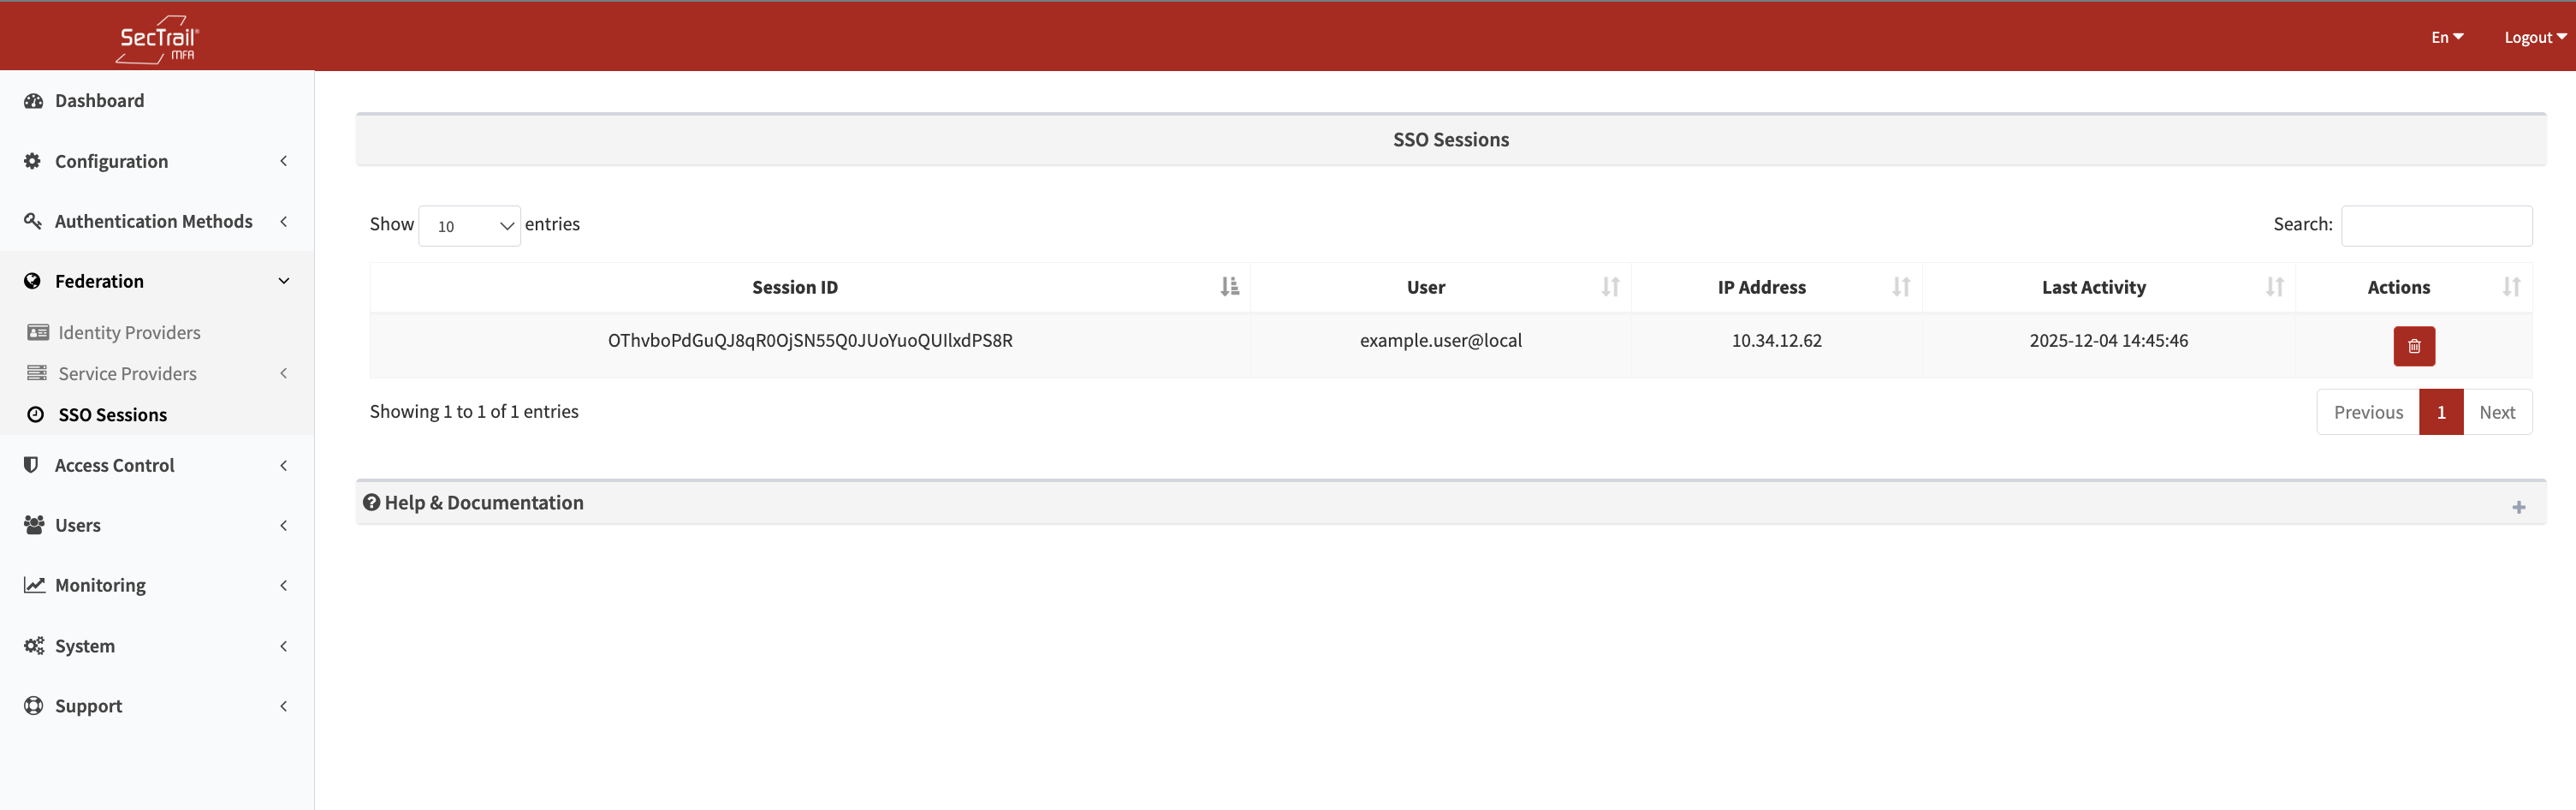The width and height of the screenshot is (2576, 810).
Task: Open the Show entries count dropdown
Action: point(469,226)
